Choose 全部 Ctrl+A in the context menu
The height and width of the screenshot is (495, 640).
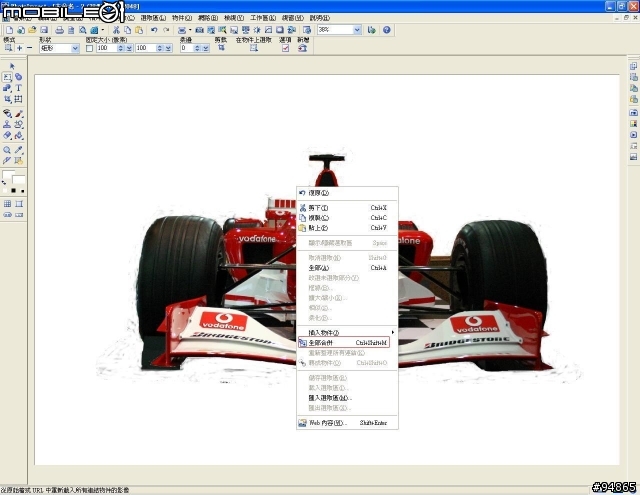347,268
